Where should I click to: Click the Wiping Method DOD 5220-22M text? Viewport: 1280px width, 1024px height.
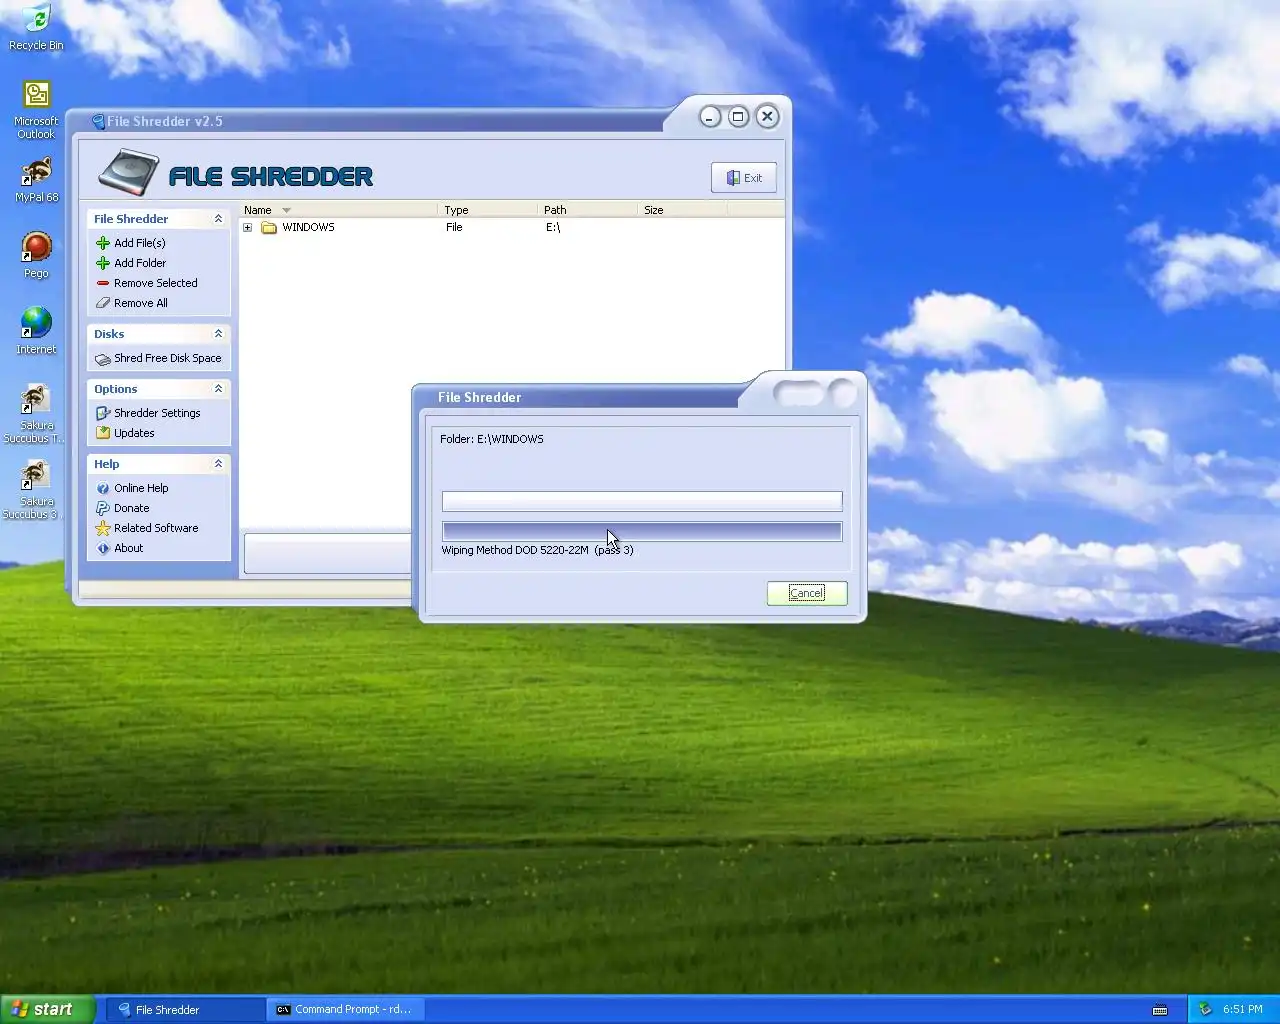click(515, 550)
